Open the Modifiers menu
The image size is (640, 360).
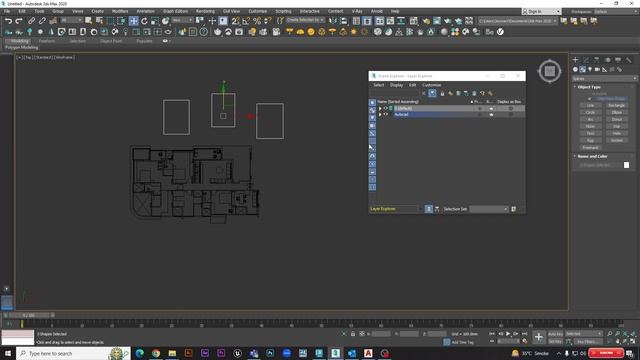point(120,11)
